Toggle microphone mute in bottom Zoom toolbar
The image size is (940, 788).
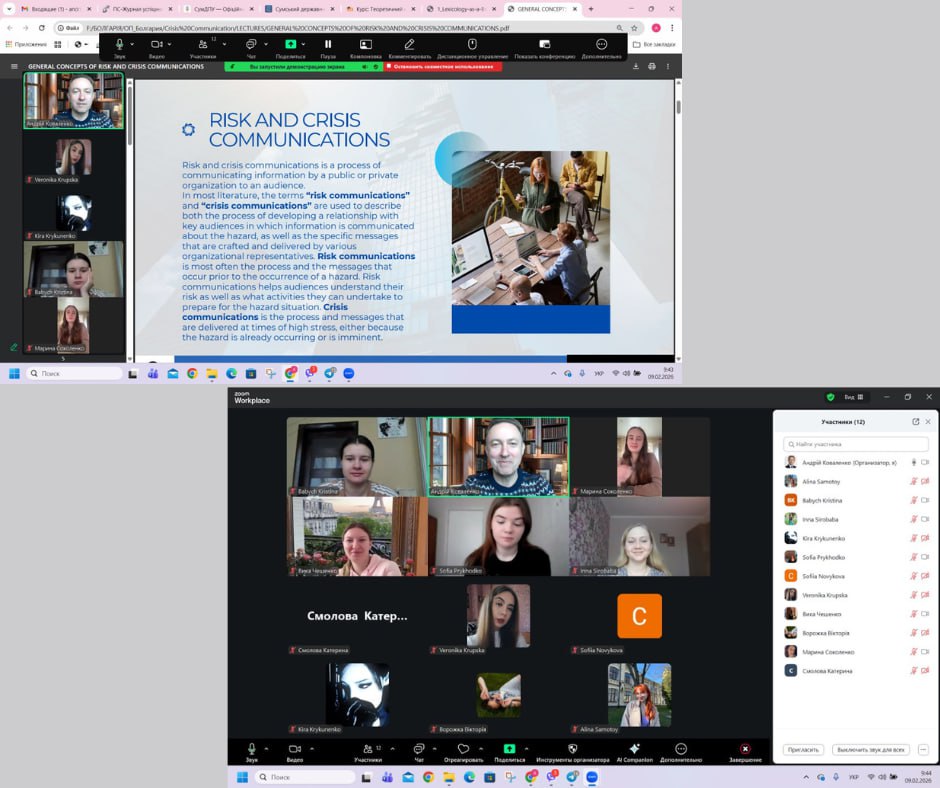click(251, 749)
